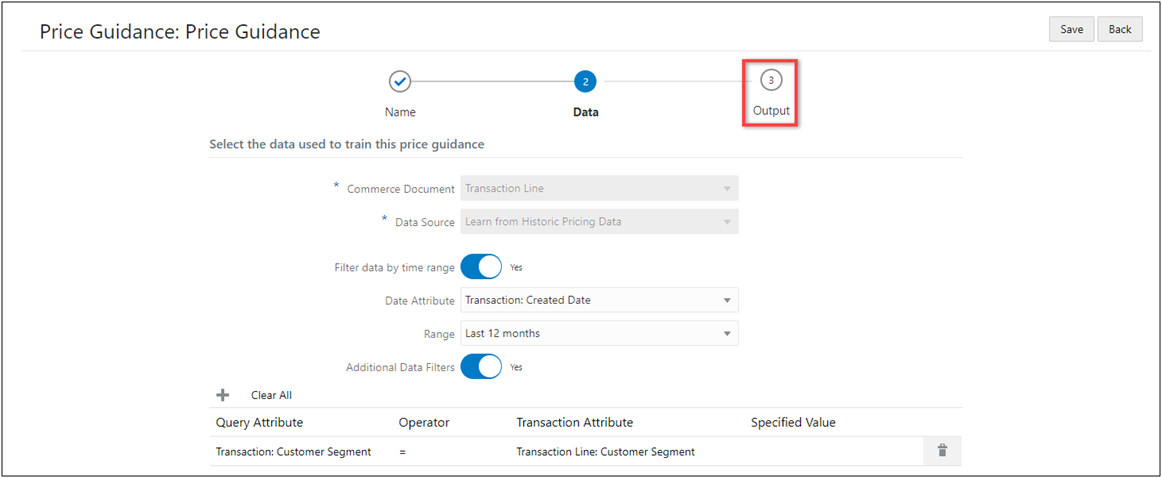Select the Output step label
Screen dimensions: 1162x478
pyautogui.click(x=771, y=110)
